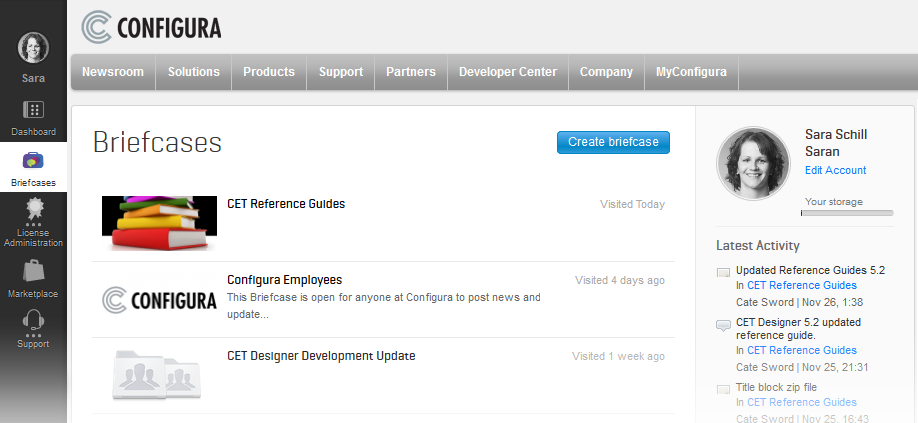Open the Newsroom menu
This screenshot has height=423, width=918.
(113, 72)
